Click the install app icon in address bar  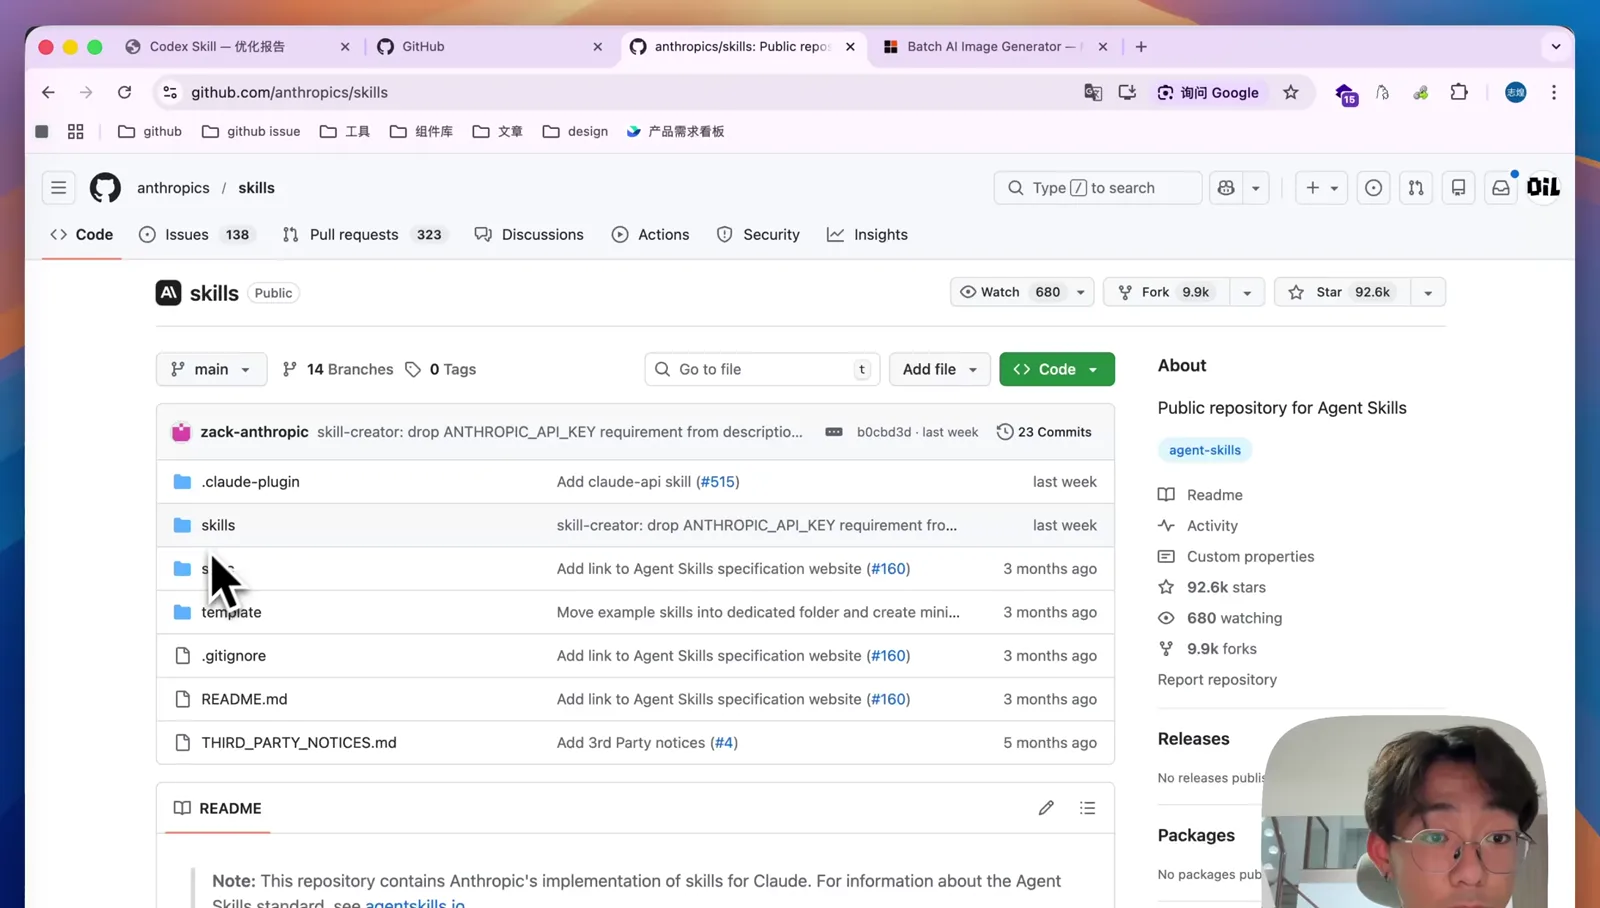(x=1127, y=92)
